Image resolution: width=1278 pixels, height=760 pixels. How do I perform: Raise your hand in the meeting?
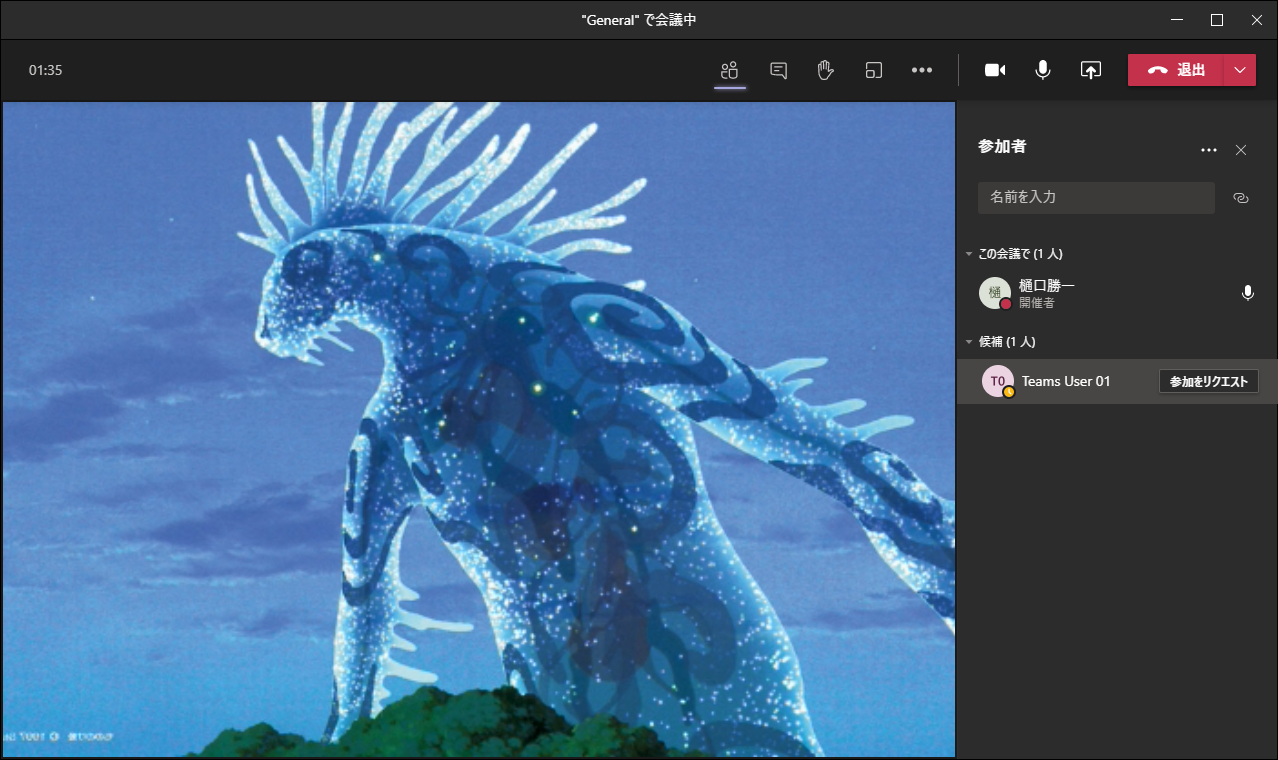(826, 70)
